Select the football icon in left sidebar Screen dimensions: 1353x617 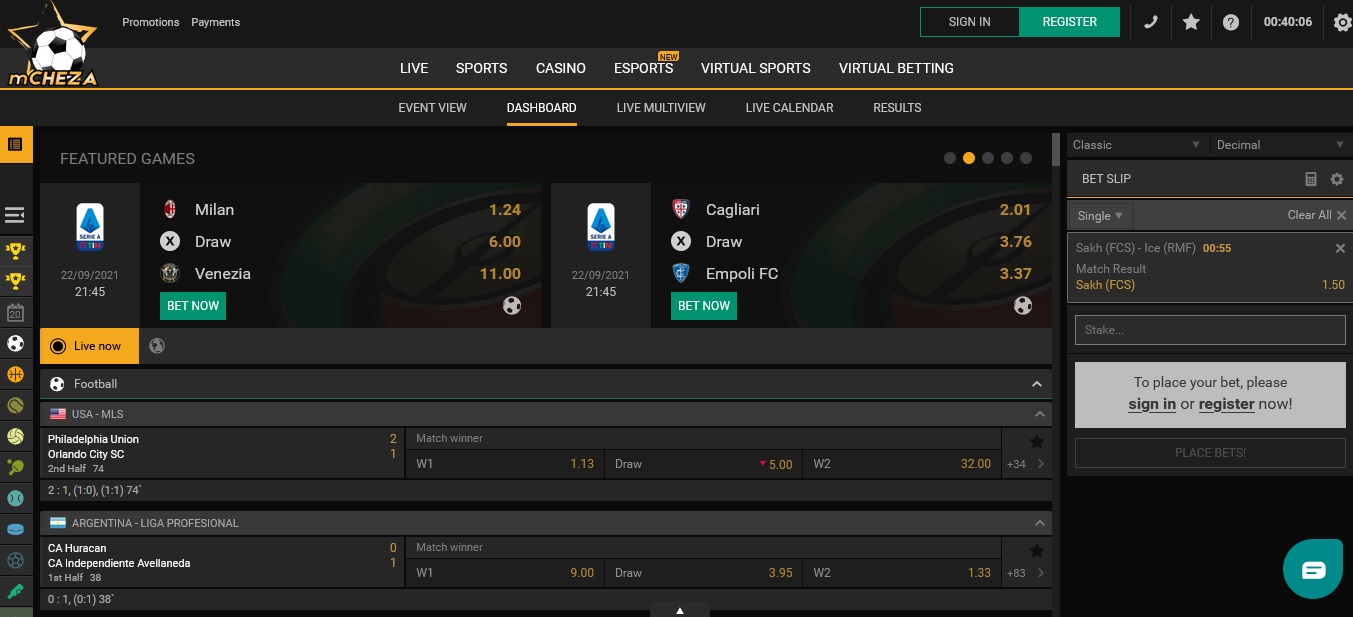[15, 344]
